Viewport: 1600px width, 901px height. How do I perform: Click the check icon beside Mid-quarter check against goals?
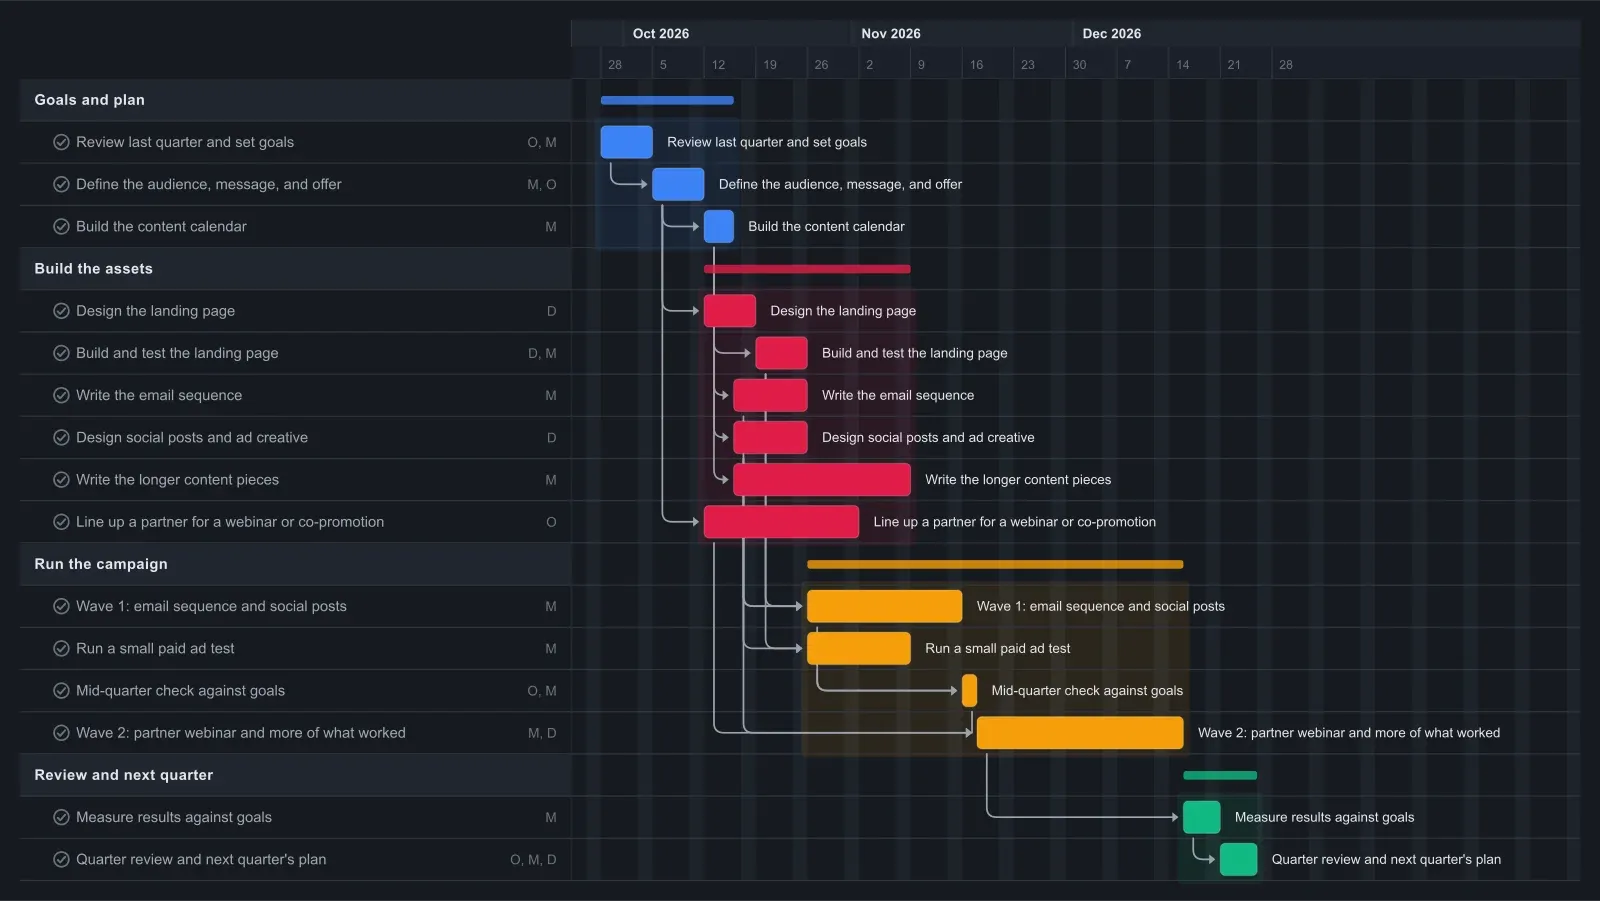point(61,690)
